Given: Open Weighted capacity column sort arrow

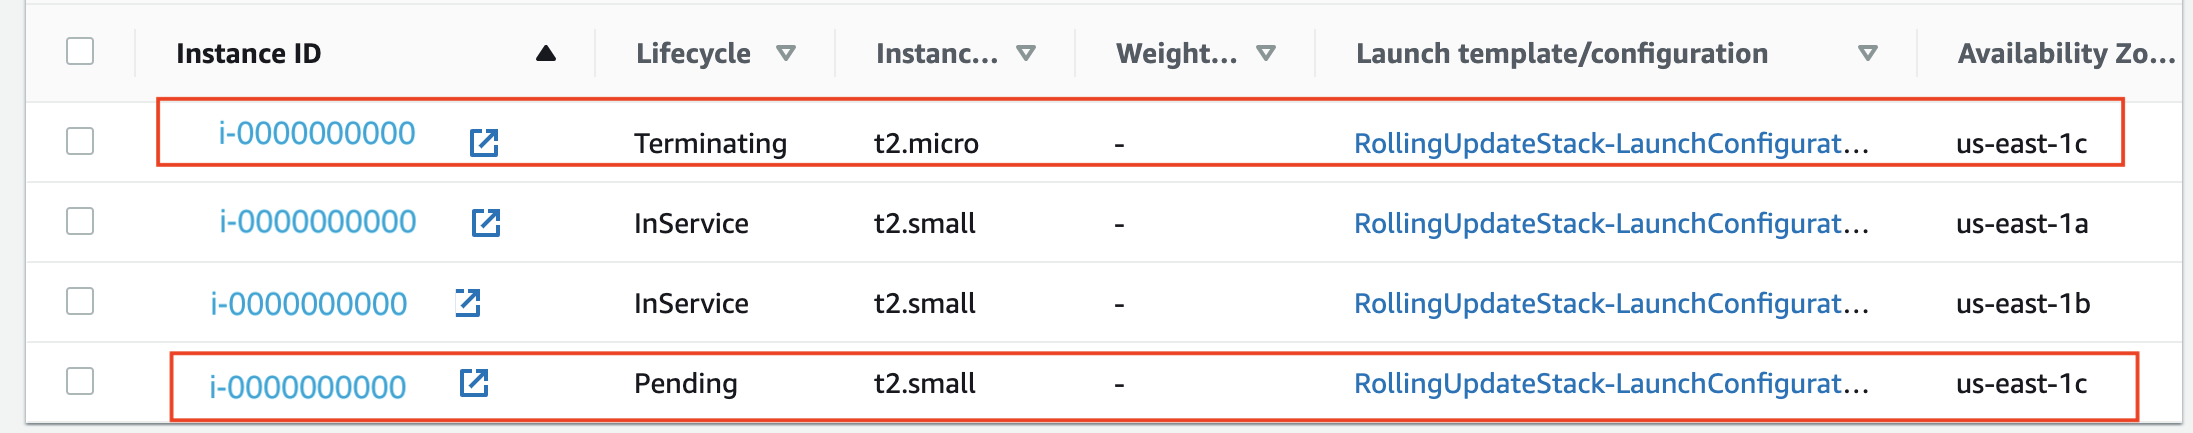Looking at the screenshot, I should [x=1266, y=53].
